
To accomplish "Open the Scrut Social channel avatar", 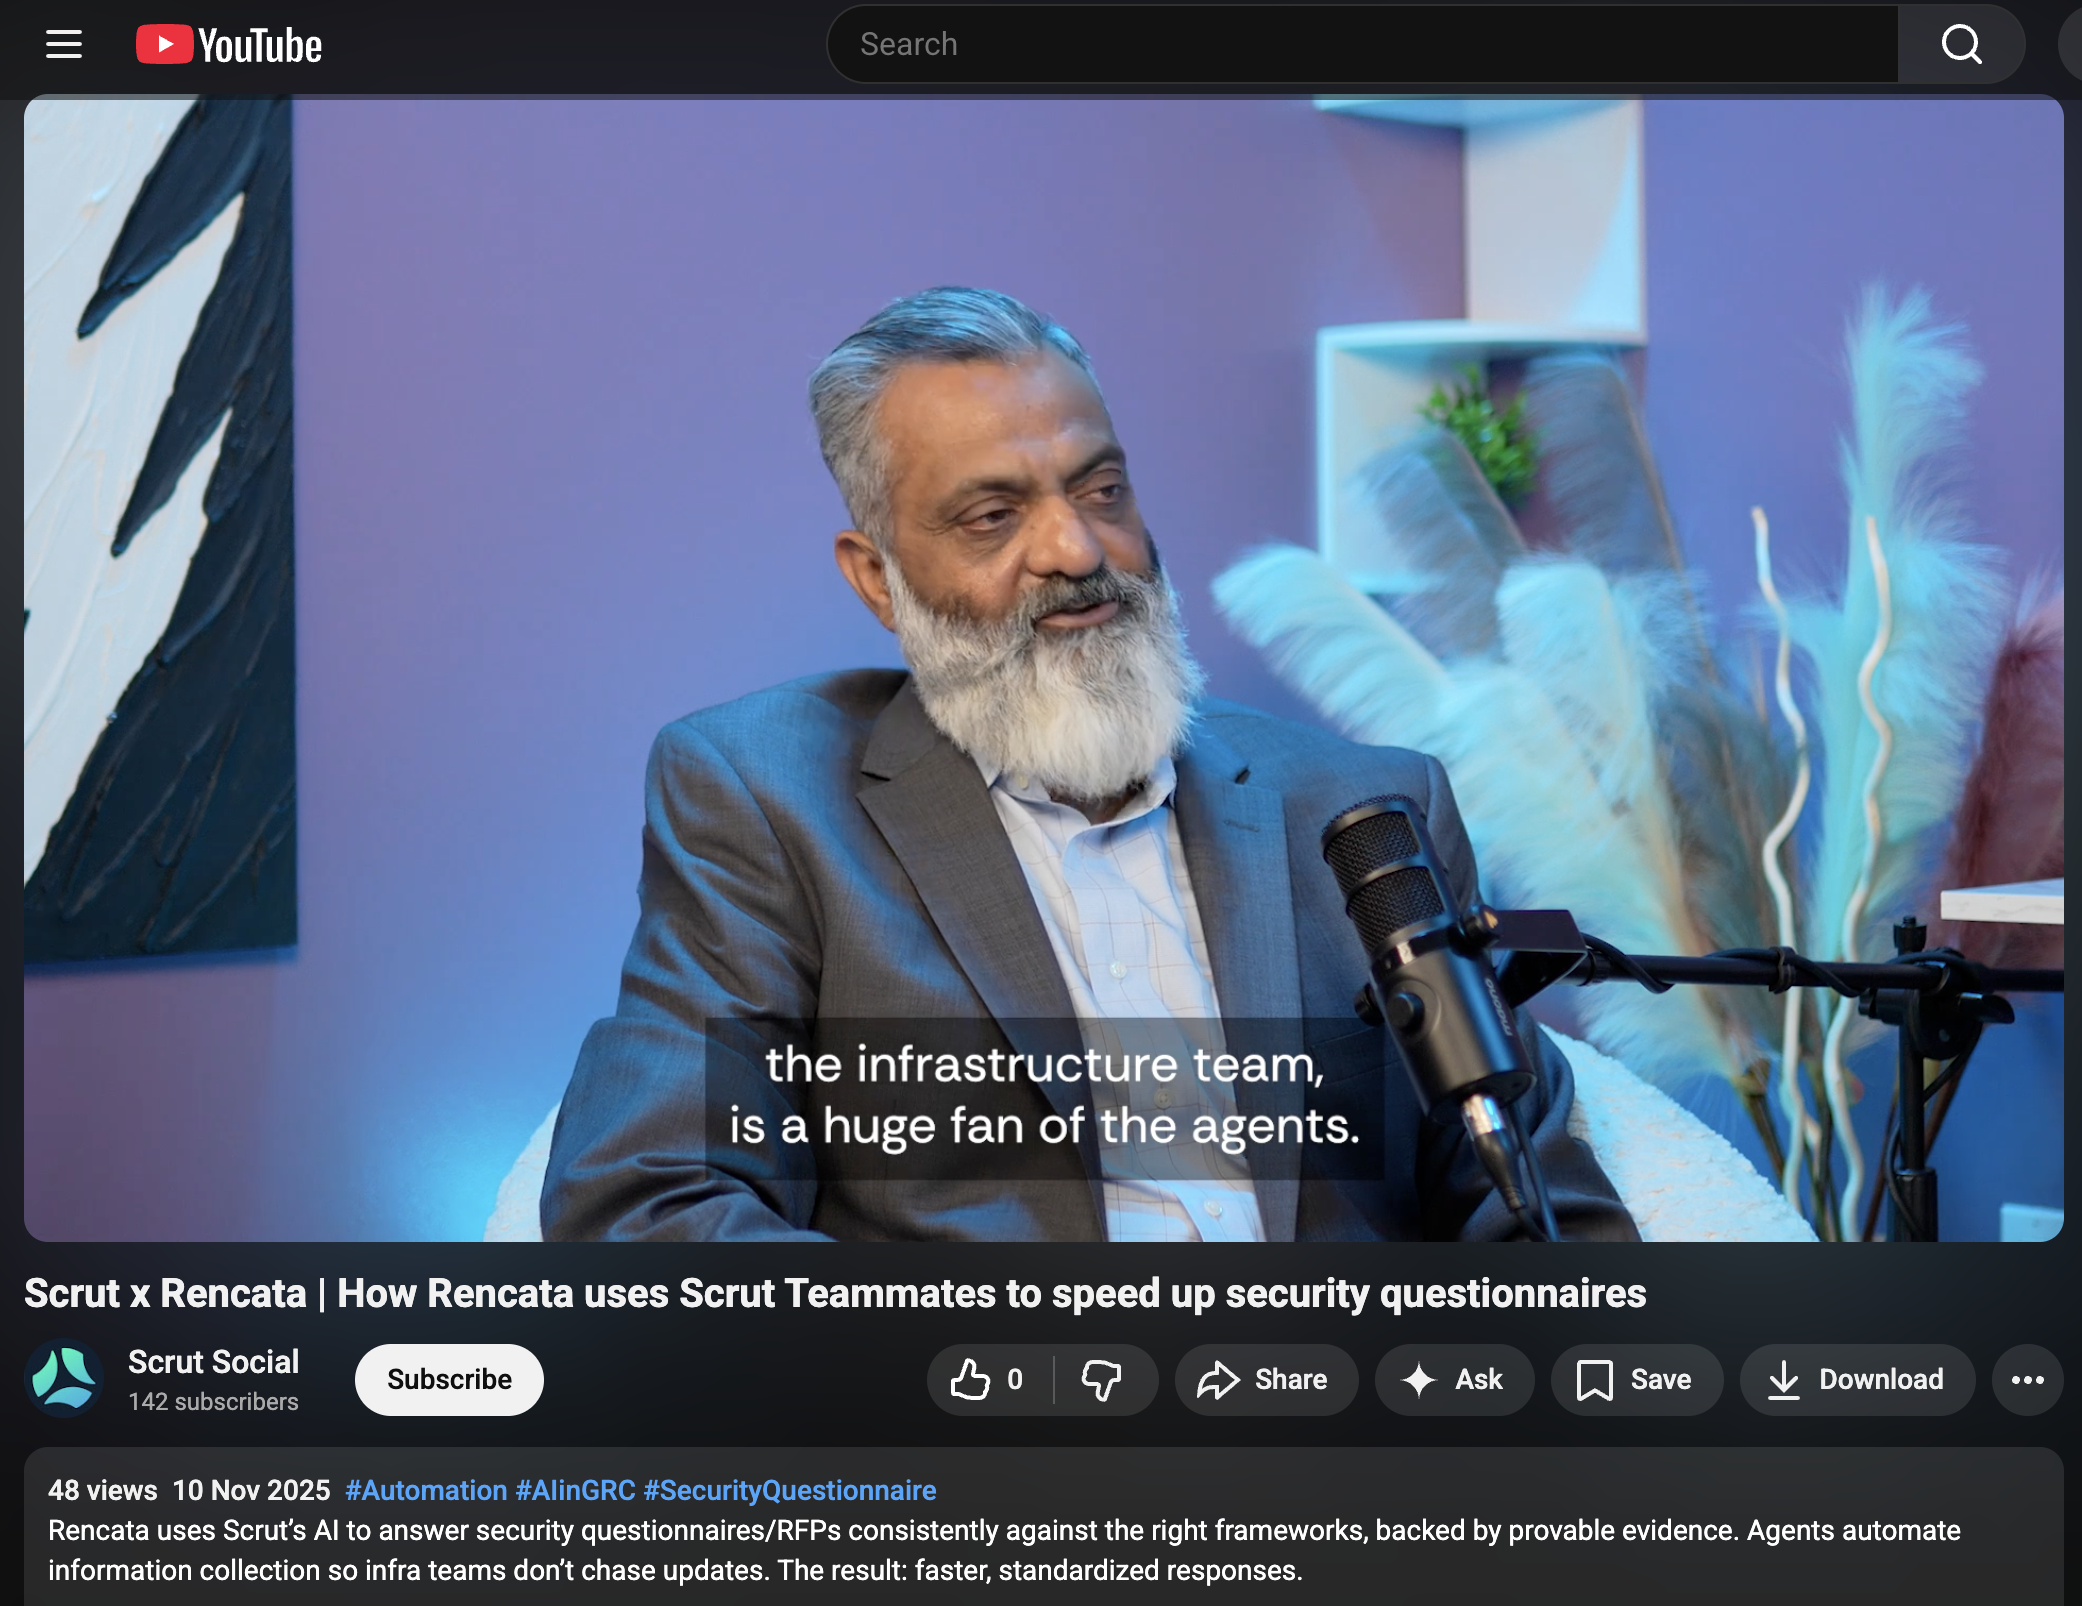I will 64,1379.
